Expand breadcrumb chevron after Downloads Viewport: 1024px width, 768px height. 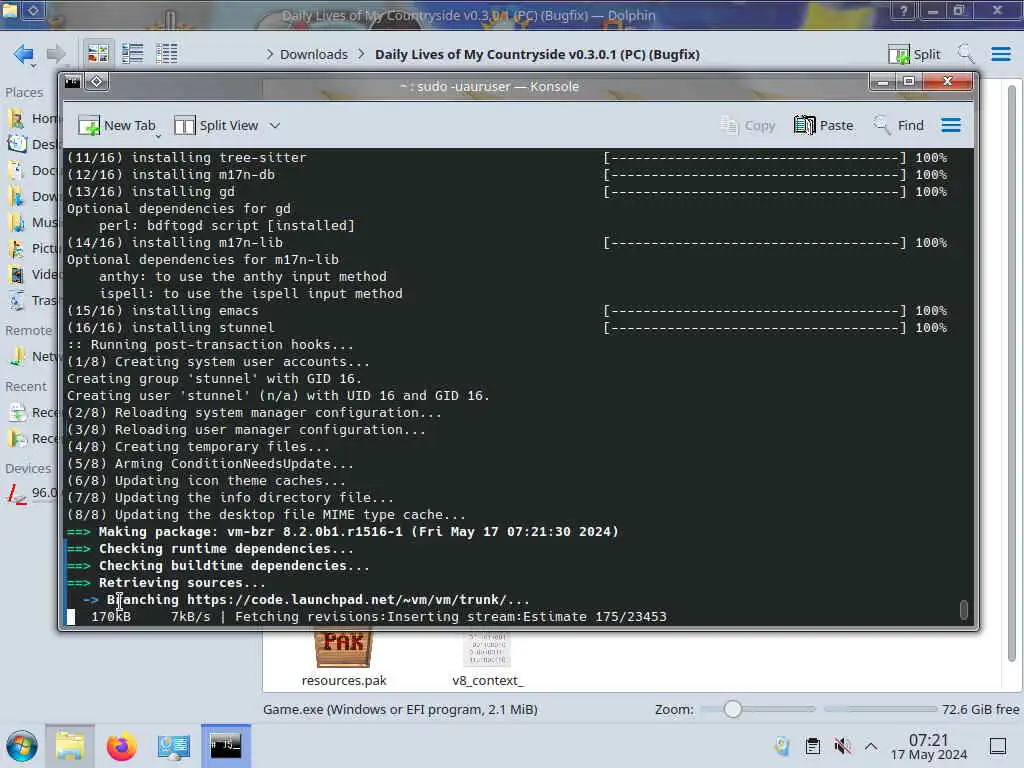361,54
